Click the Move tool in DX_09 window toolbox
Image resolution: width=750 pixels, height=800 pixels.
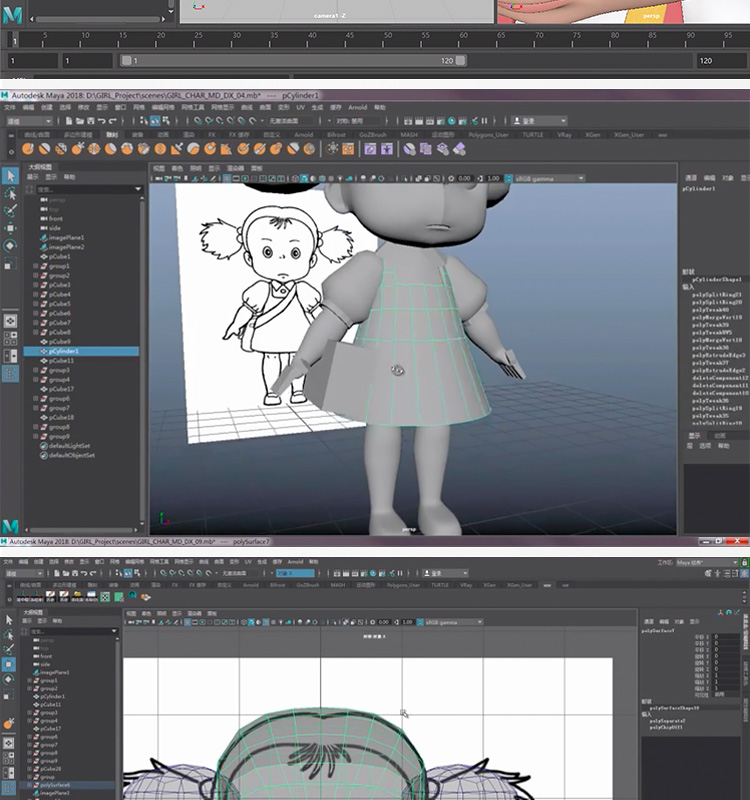pyautogui.click(x=9, y=664)
